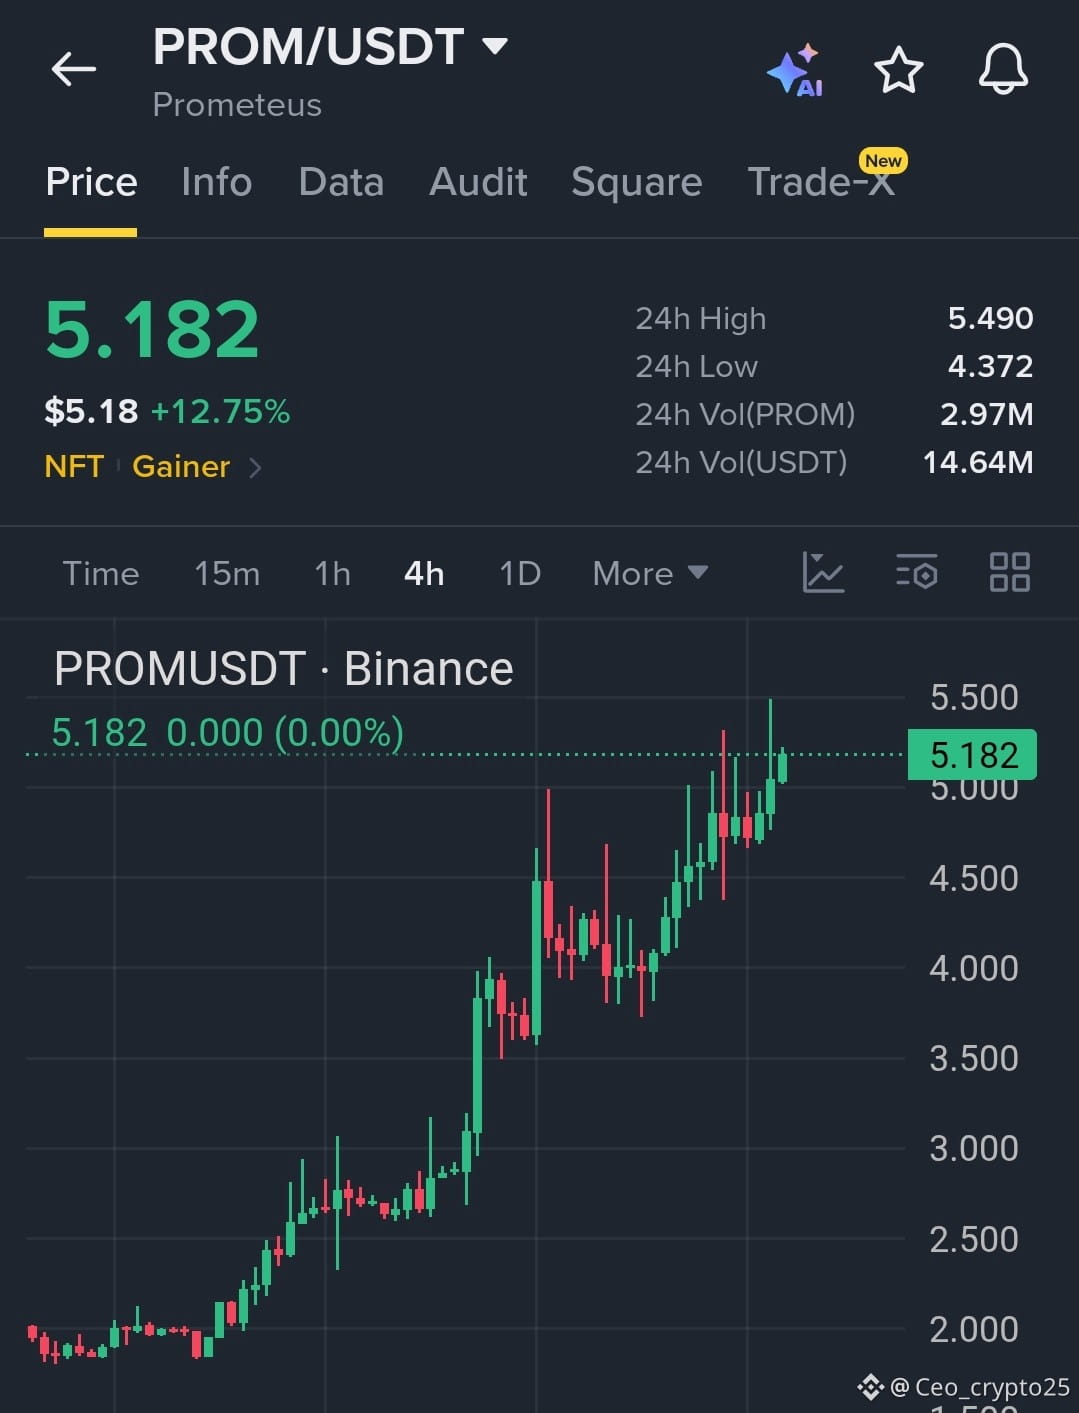Screen dimensions: 1079x1413
Task: Open the four-squares grid layout icon
Action: (x=1009, y=573)
